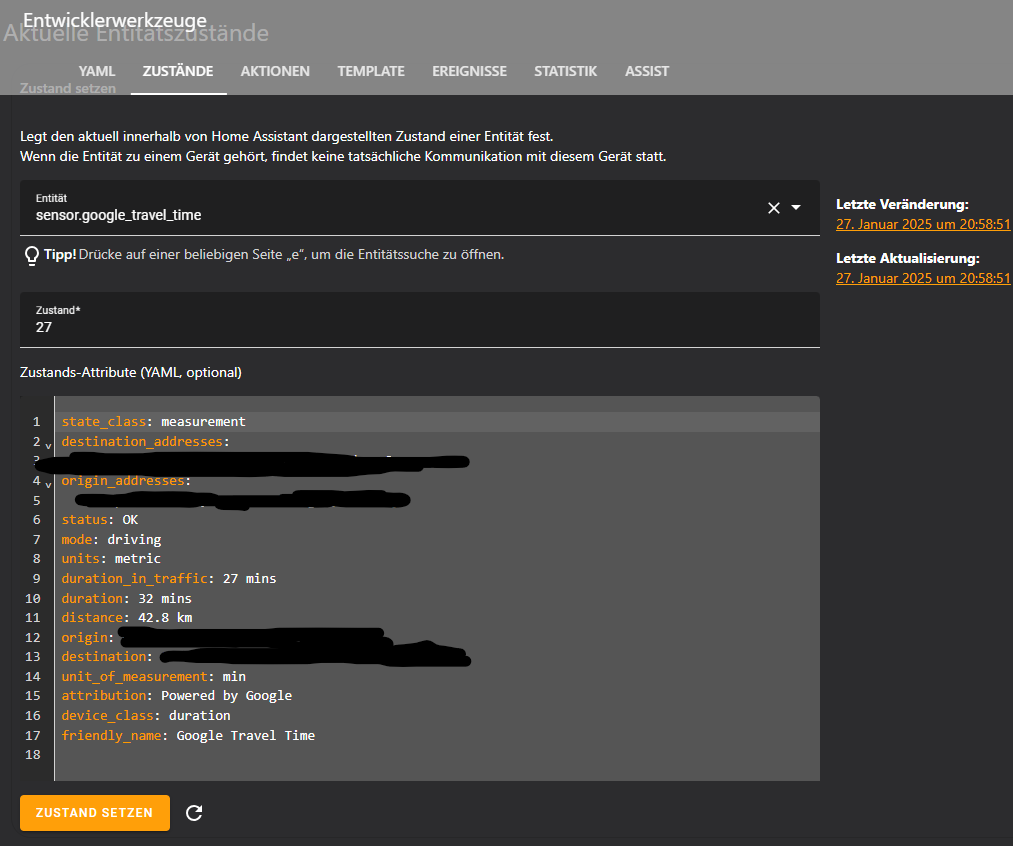Viewport: 1013px width, 846px height.
Task: Switch to the Statistik tab
Action: [x=565, y=71]
